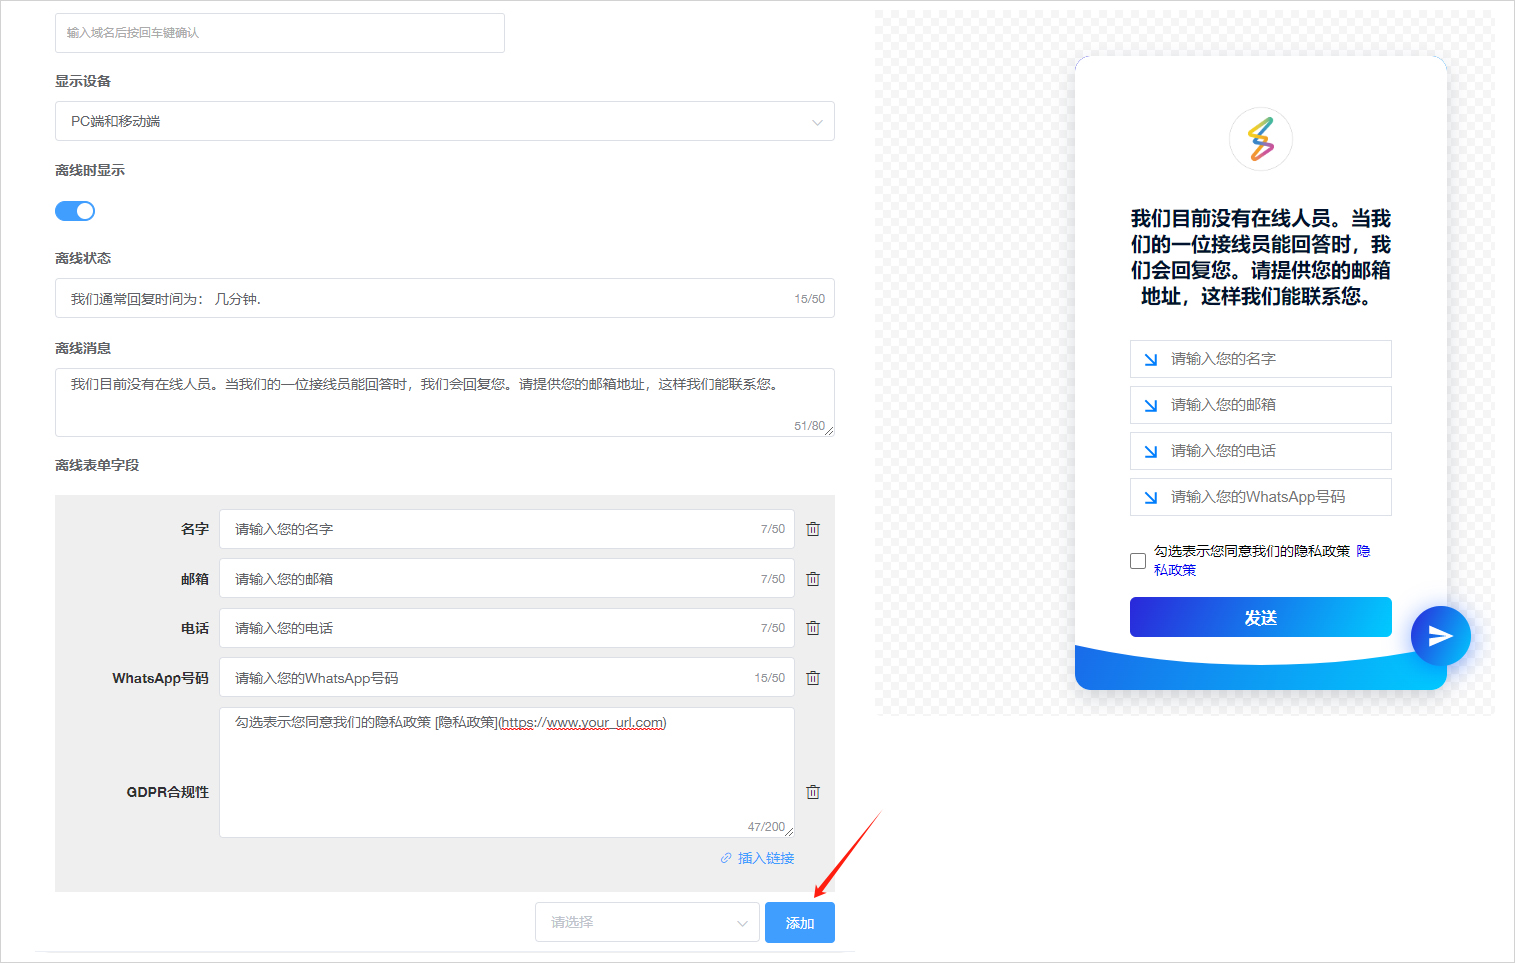Viewport: 1515px width, 963px height.
Task: Click the 发送 button in preview
Action: point(1261,617)
